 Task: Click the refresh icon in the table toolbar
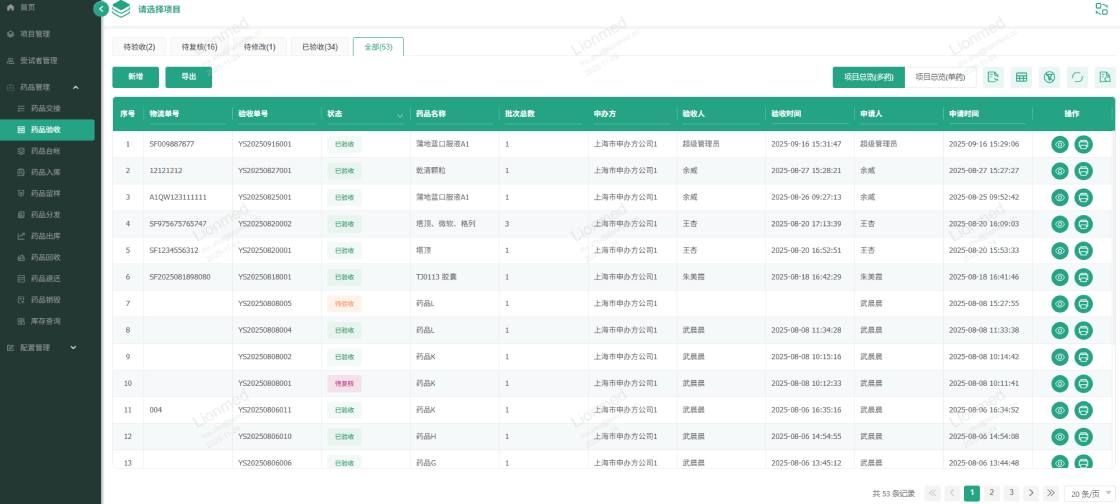(1077, 77)
